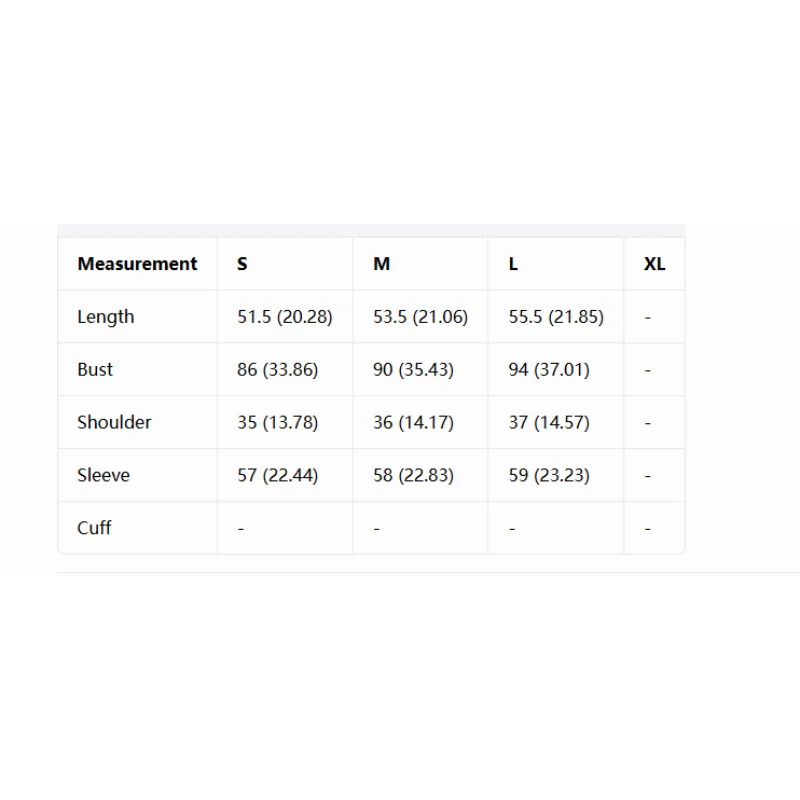The width and height of the screenshot is (800, 800).
Task: Click the Shoulder row label
Action: point(114,422)
